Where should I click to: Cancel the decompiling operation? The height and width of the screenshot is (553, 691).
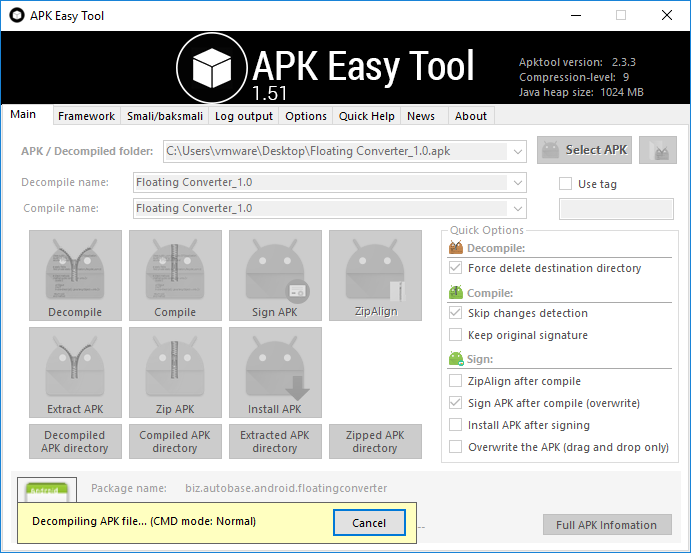coord(369,523)
